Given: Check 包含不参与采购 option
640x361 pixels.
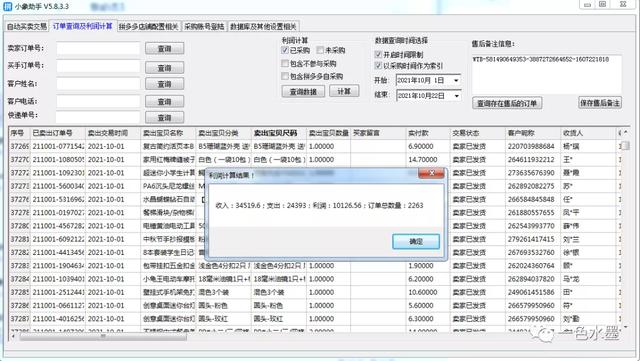Looking at the screenshot, I should pos(285,64).
